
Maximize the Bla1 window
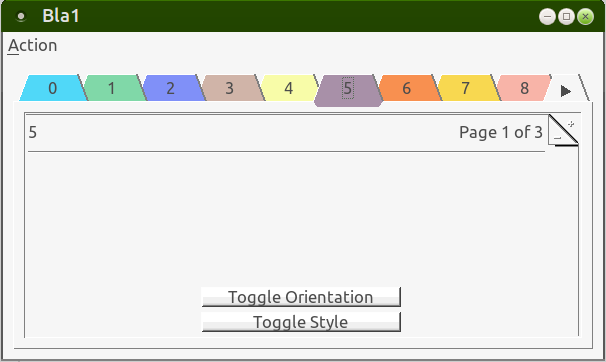[x=566, y=17]
